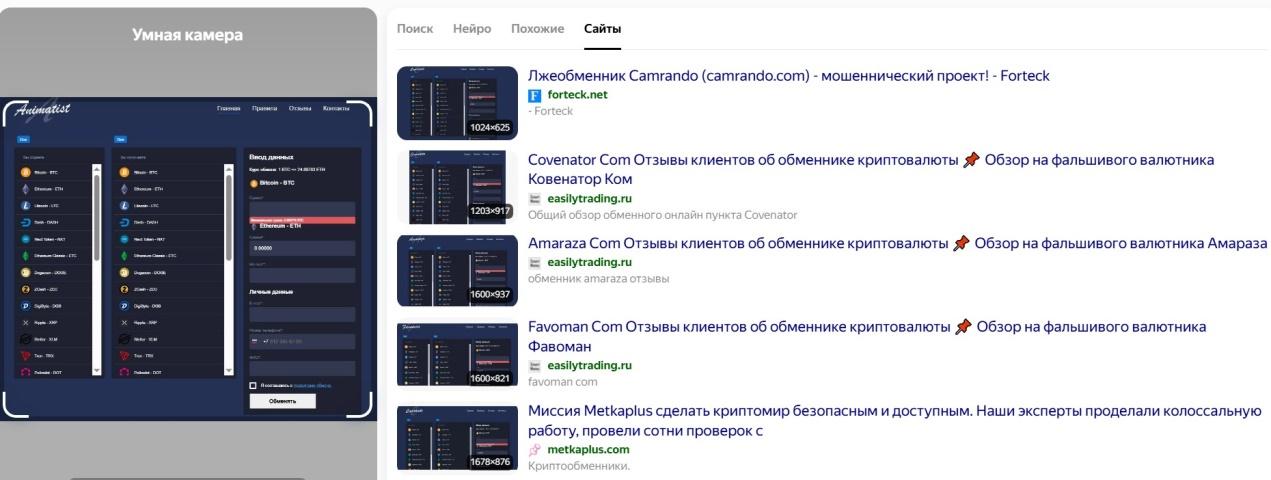Open the 1600×937 Amaraza thumbnail
This screenshot has height=480, width=1271.
point(457,270)
